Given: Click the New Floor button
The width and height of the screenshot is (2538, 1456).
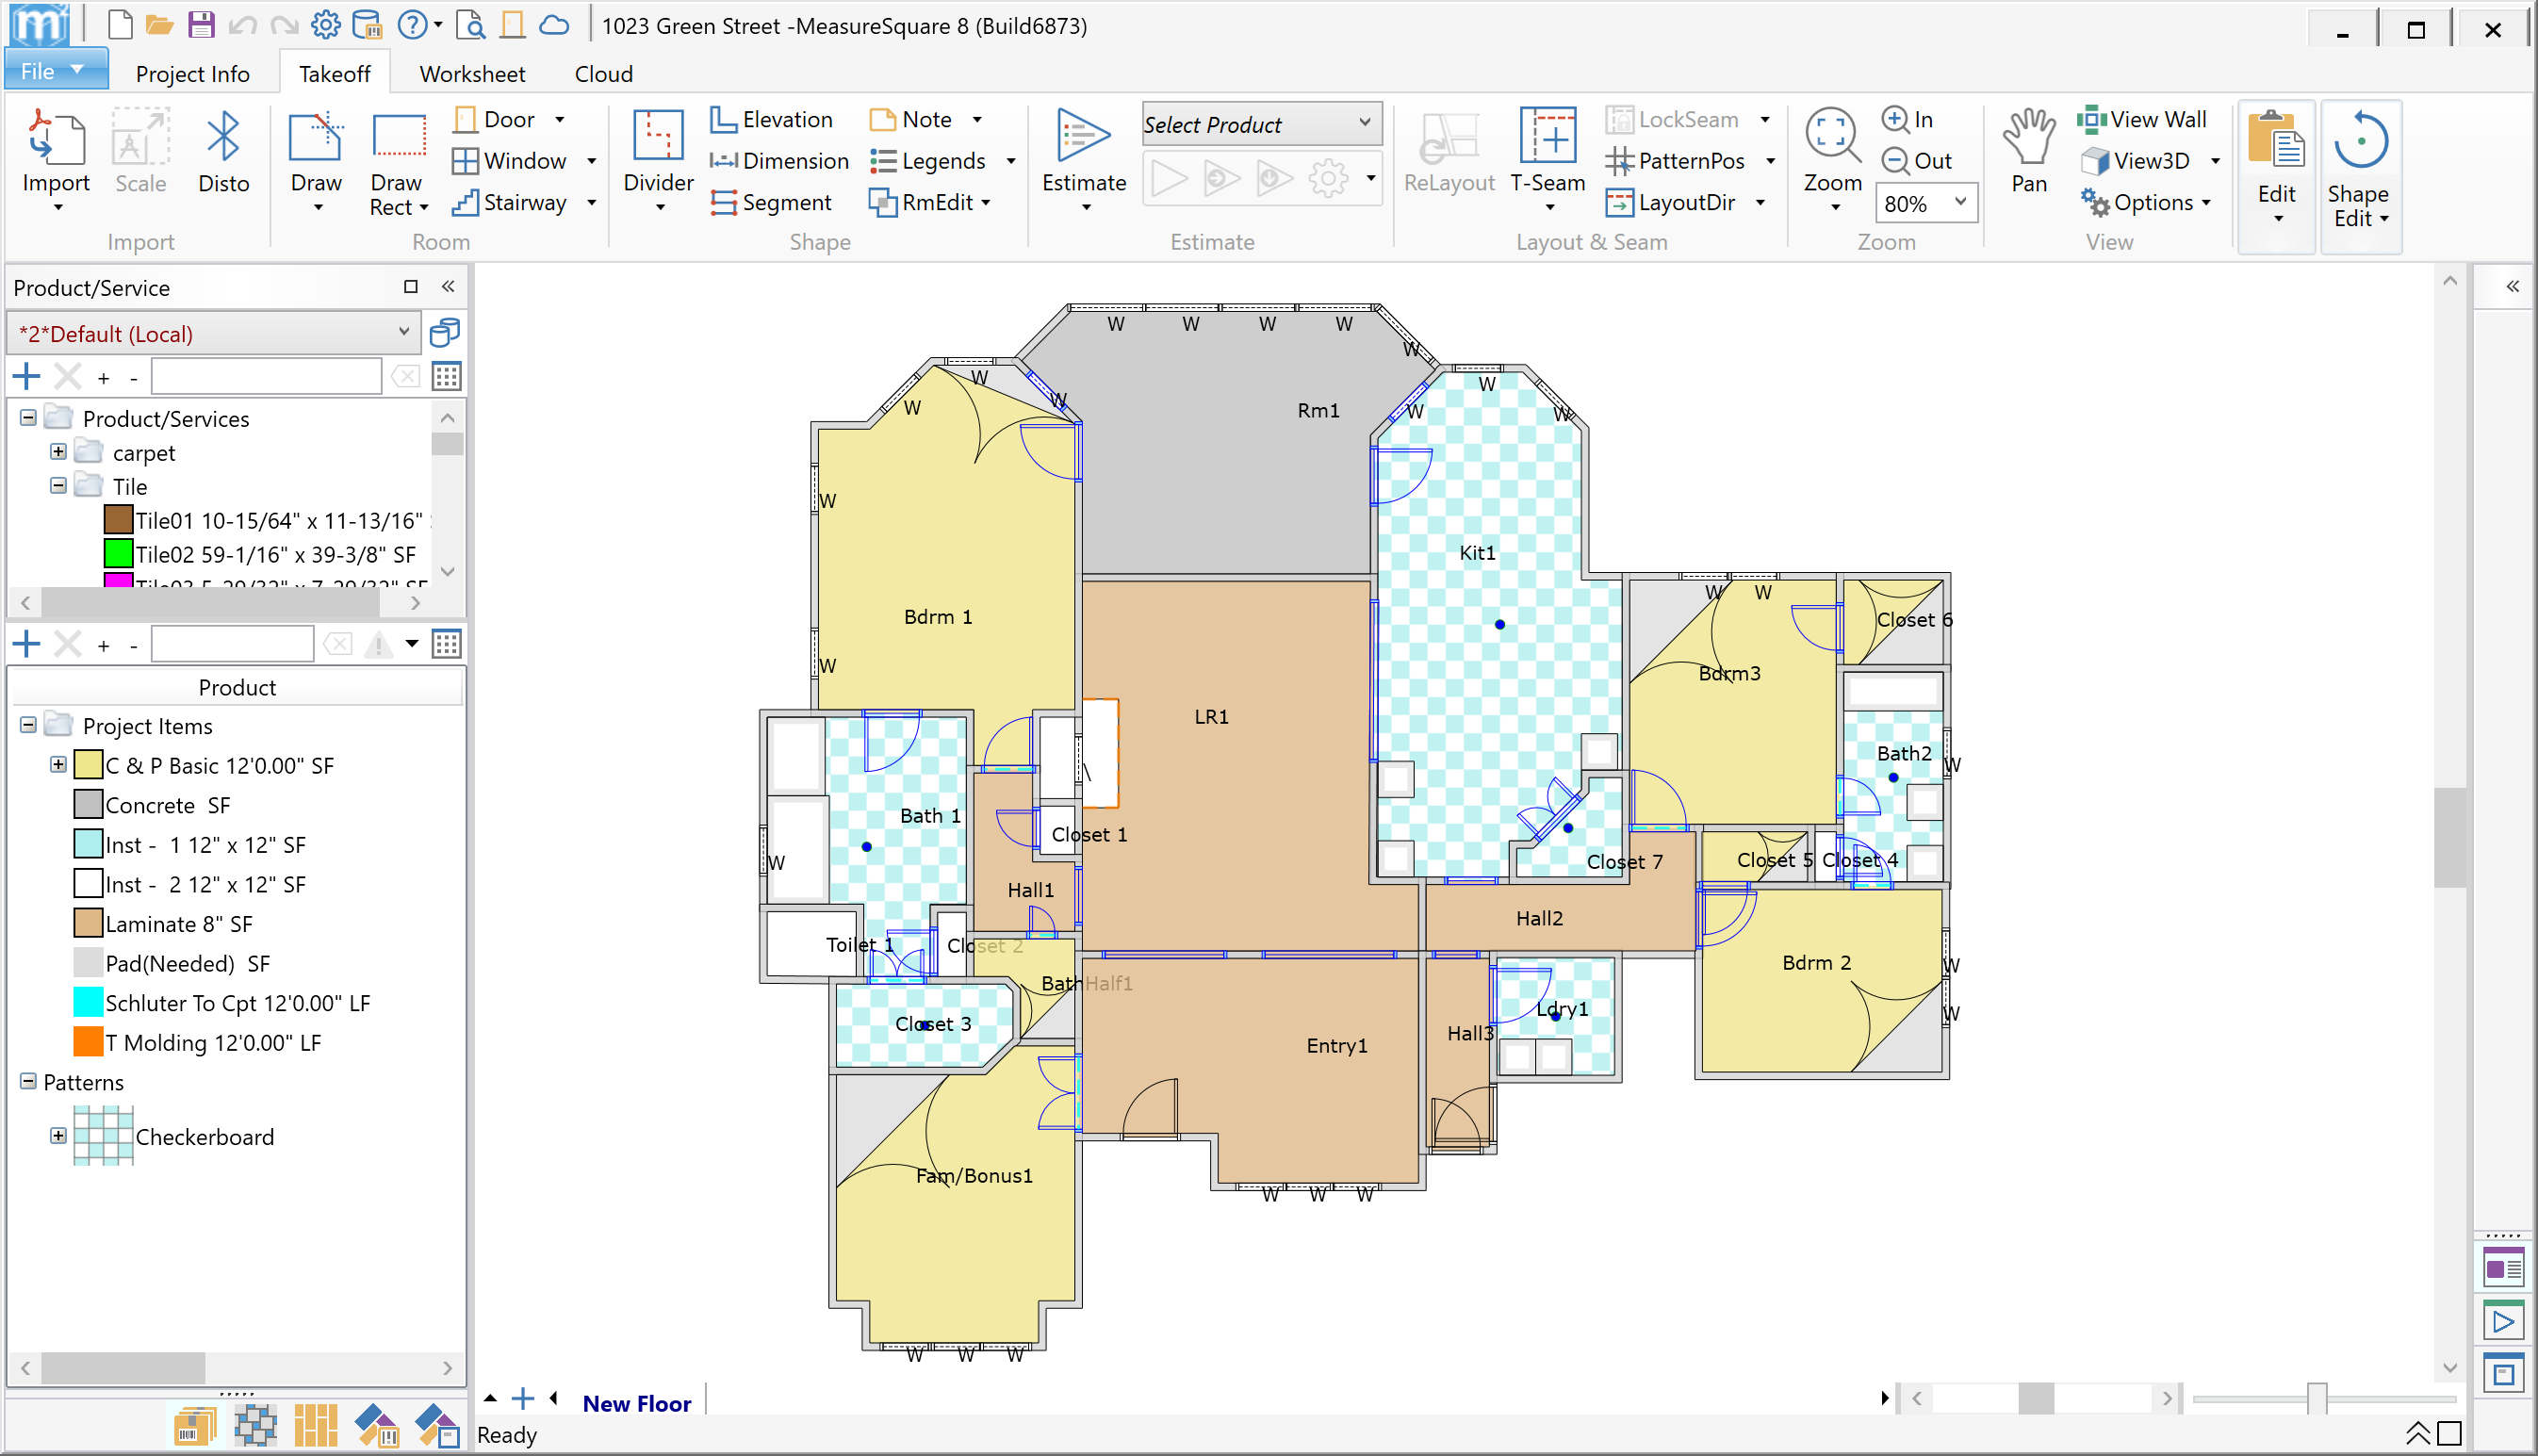Looking at the screenshot, I should [636, 1403].
